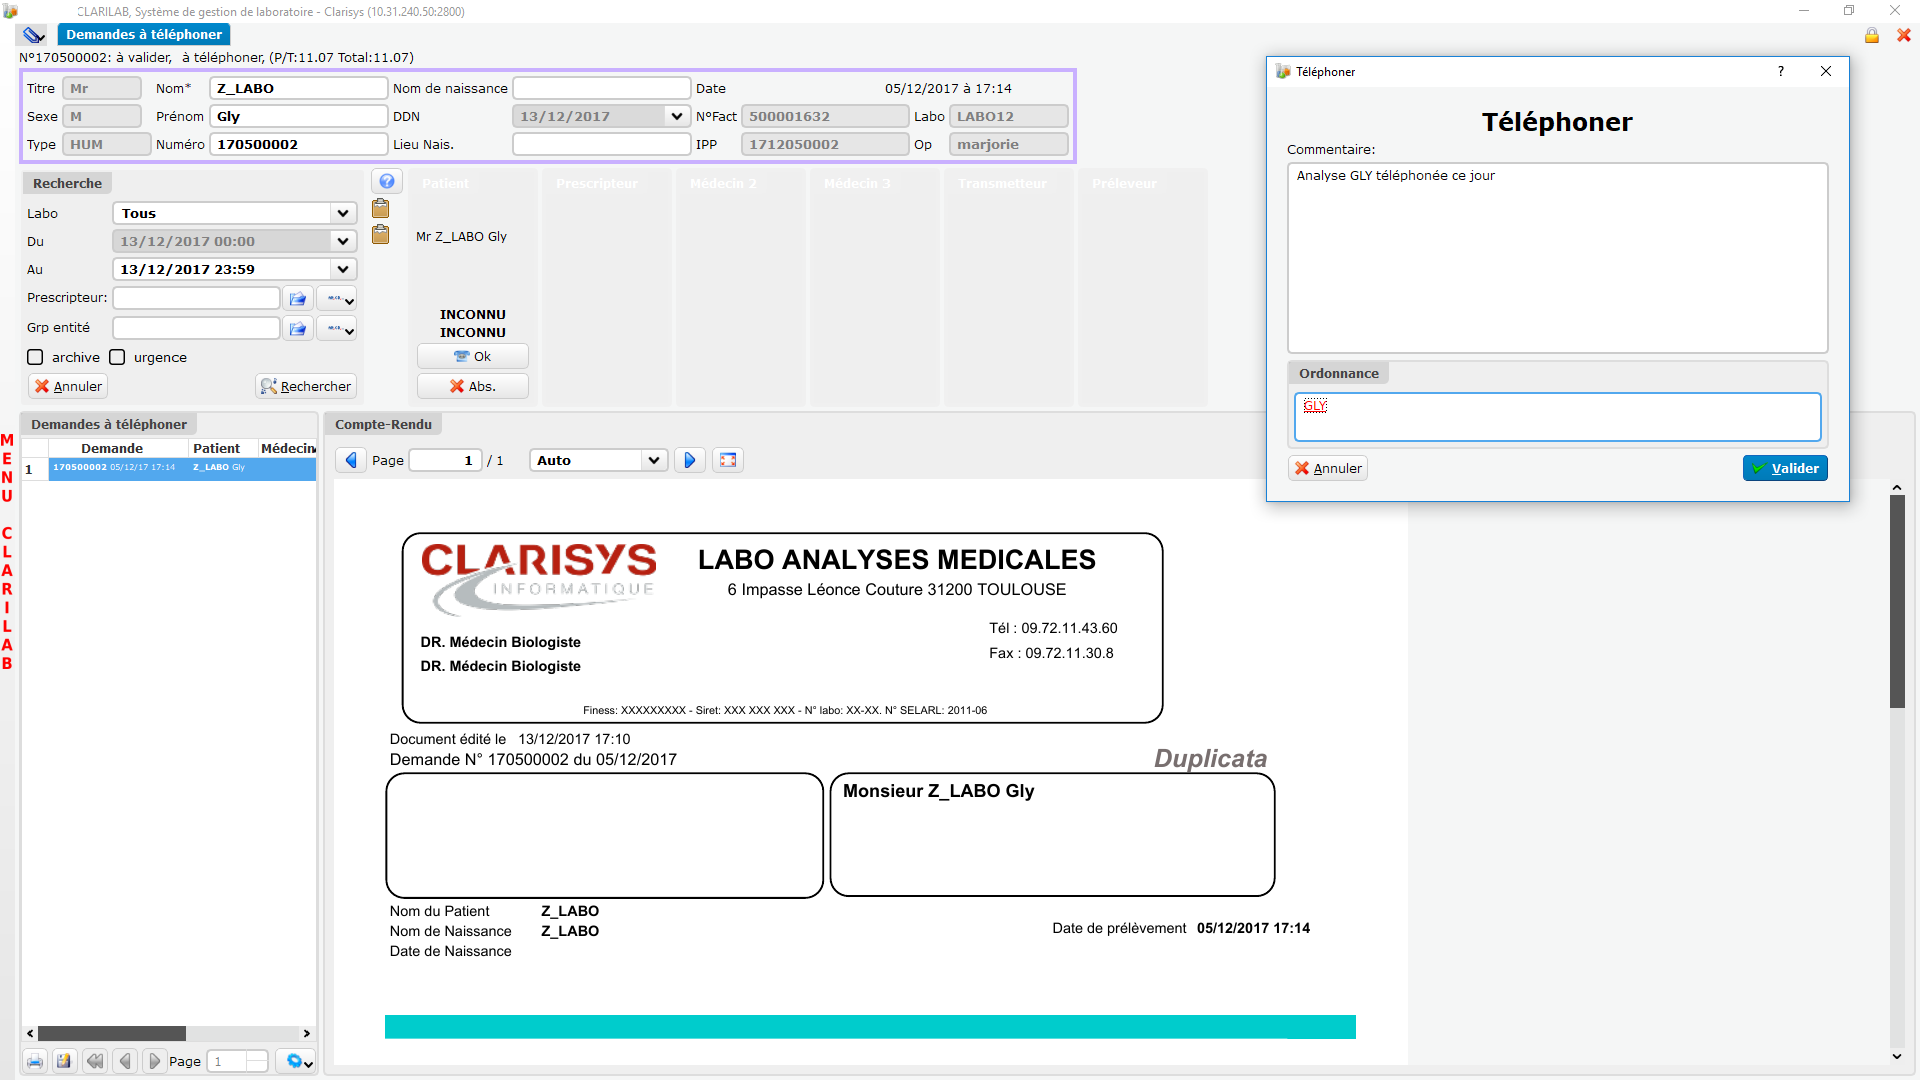Open the Prescripteur folder browse icon
The image size is (1920, 1080).
click(298, 299)
